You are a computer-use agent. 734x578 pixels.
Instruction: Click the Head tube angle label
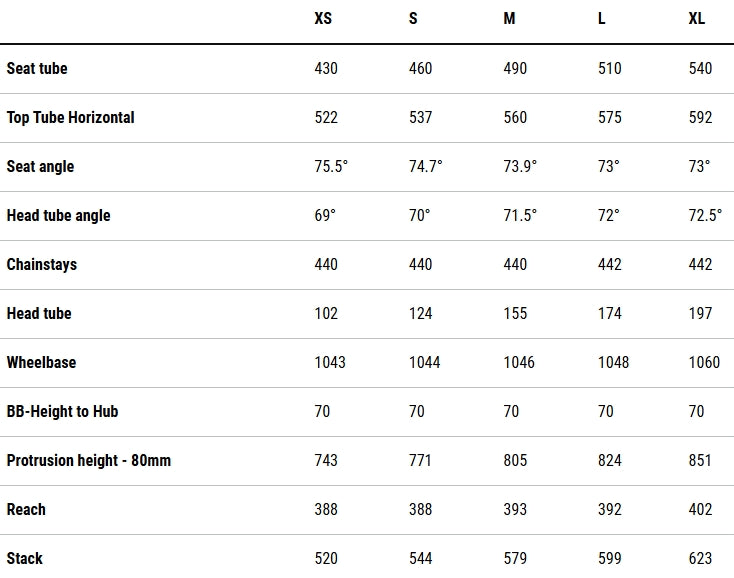tap(59, 216)
